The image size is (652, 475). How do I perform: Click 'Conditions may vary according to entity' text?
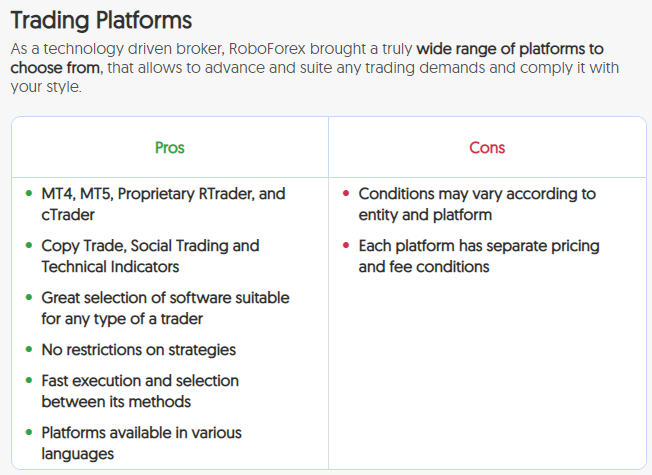coord(476,204)
